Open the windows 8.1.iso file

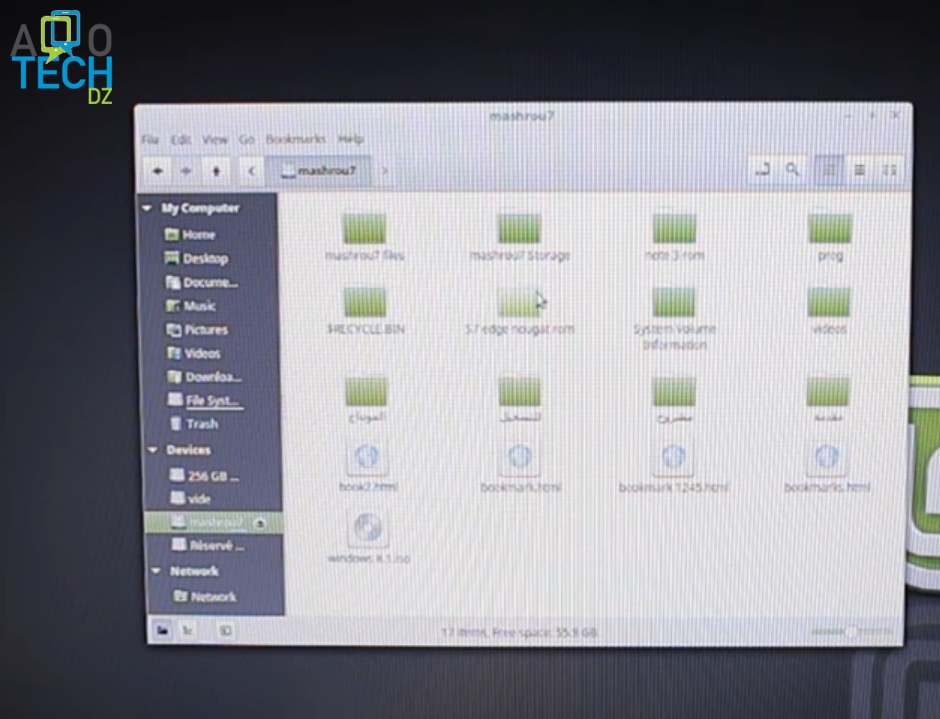(368, 530)
